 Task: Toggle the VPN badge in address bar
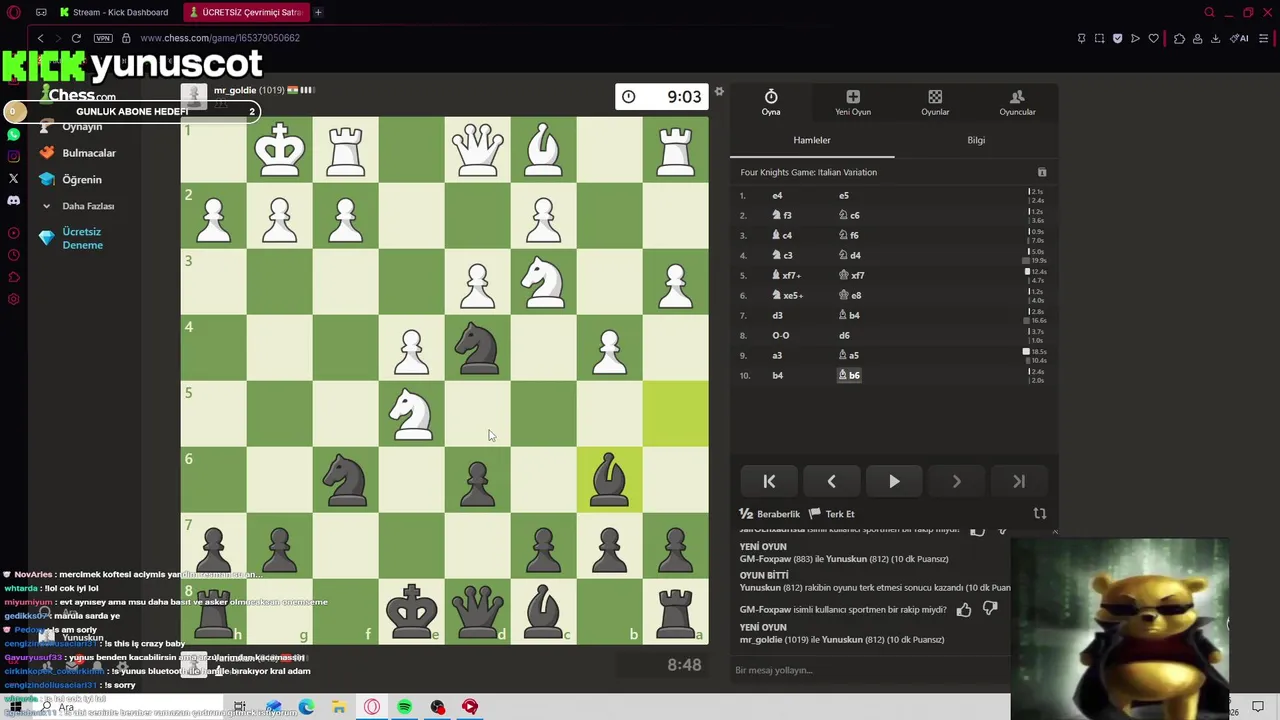[x=103, y=38]
